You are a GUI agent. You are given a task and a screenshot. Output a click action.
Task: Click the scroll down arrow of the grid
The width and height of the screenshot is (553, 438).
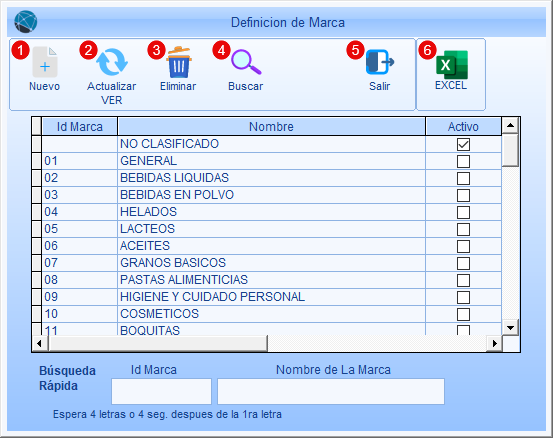510,327
